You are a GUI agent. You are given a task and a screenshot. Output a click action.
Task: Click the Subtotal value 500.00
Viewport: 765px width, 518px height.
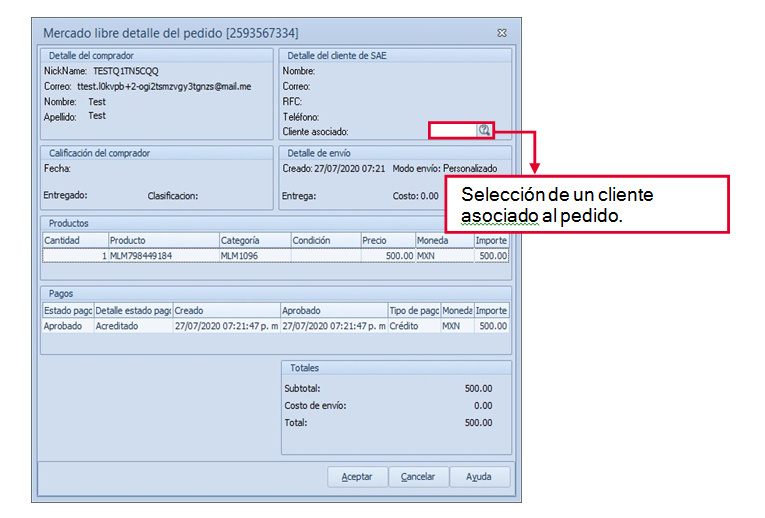pos(478,389)
